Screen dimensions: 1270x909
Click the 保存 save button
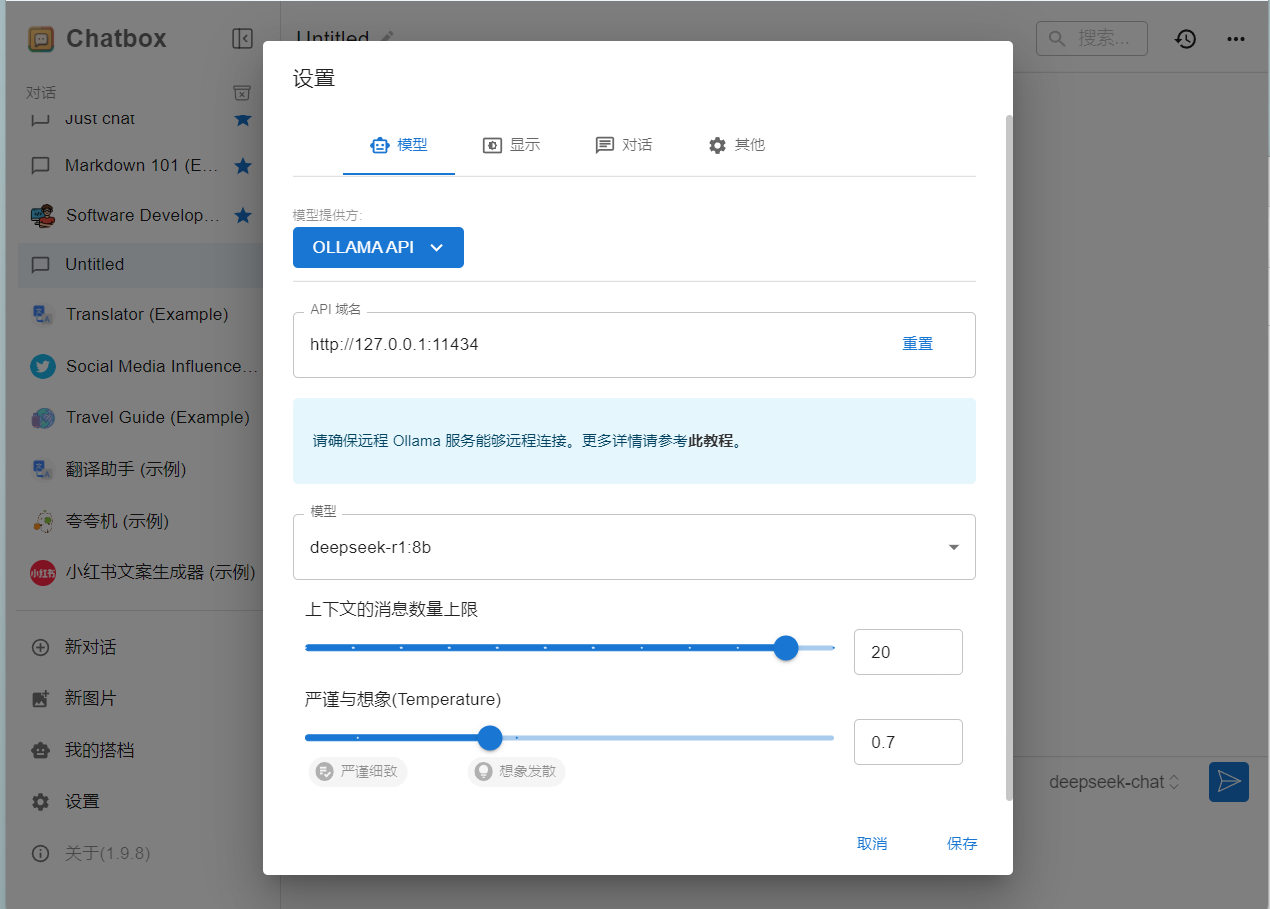961,844
